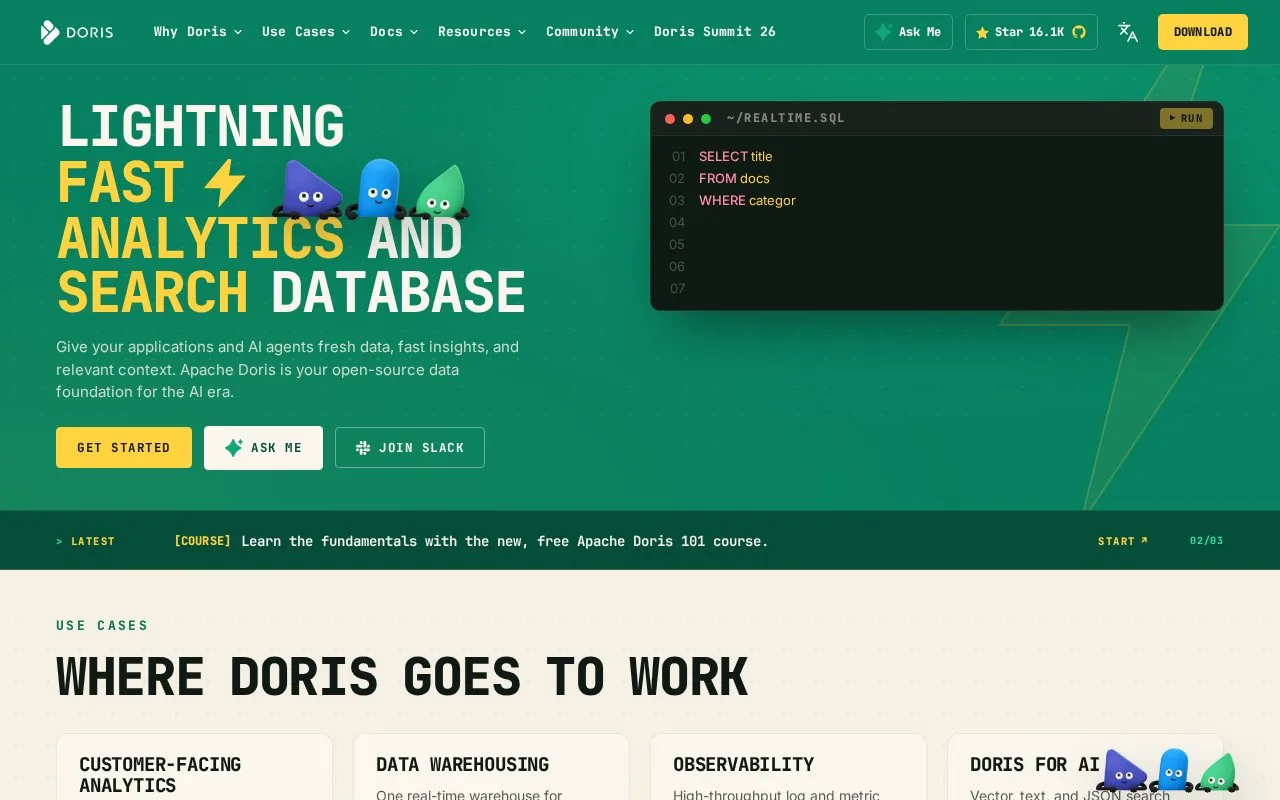
Task: Click the purple triangle mascot in hero
Action: (x=308, y=189)
